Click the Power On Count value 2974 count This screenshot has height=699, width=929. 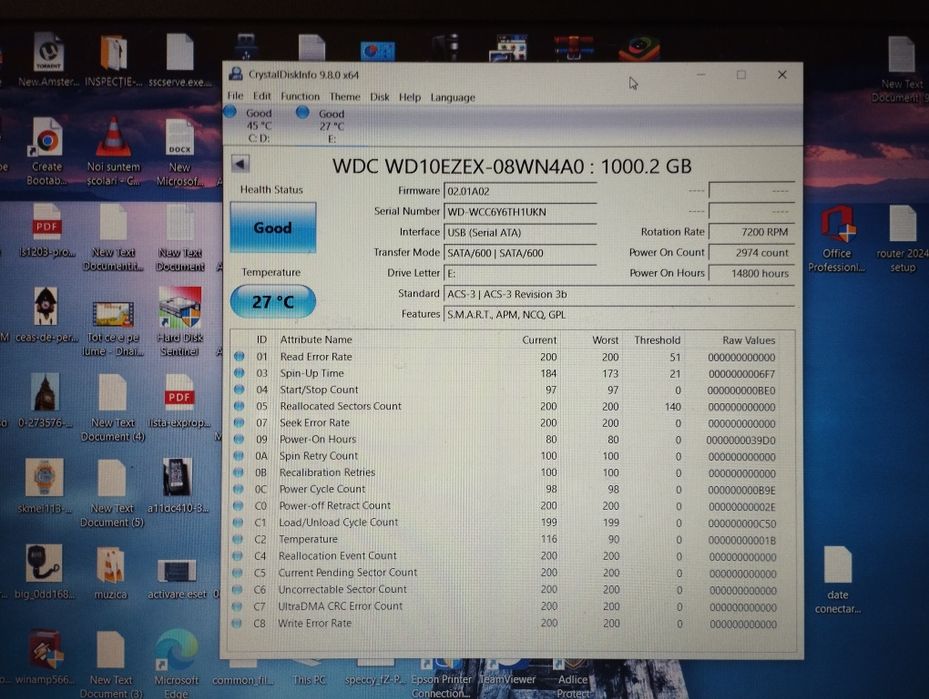coord(751,253)
